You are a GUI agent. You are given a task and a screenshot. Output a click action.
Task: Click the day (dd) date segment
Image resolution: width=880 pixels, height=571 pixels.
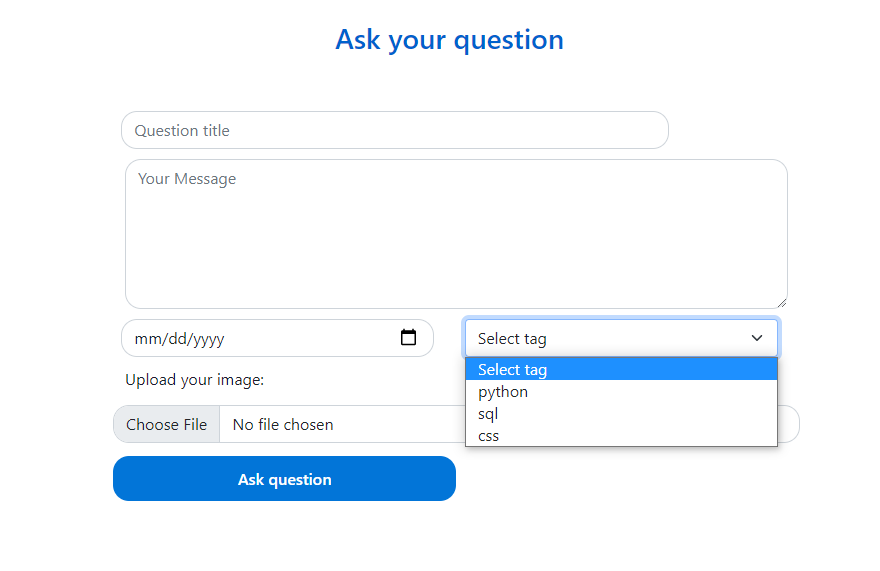click(x=176, y=339)
